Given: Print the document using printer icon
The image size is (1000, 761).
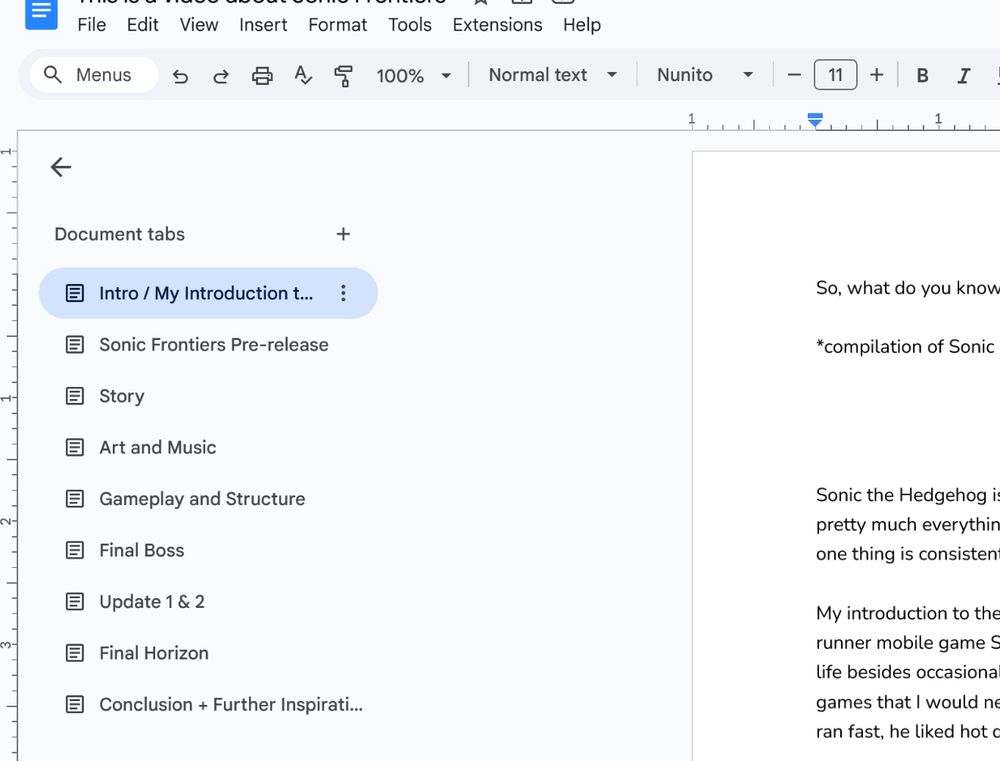Looking at the screenshot, I should click(x=262, y=76).
